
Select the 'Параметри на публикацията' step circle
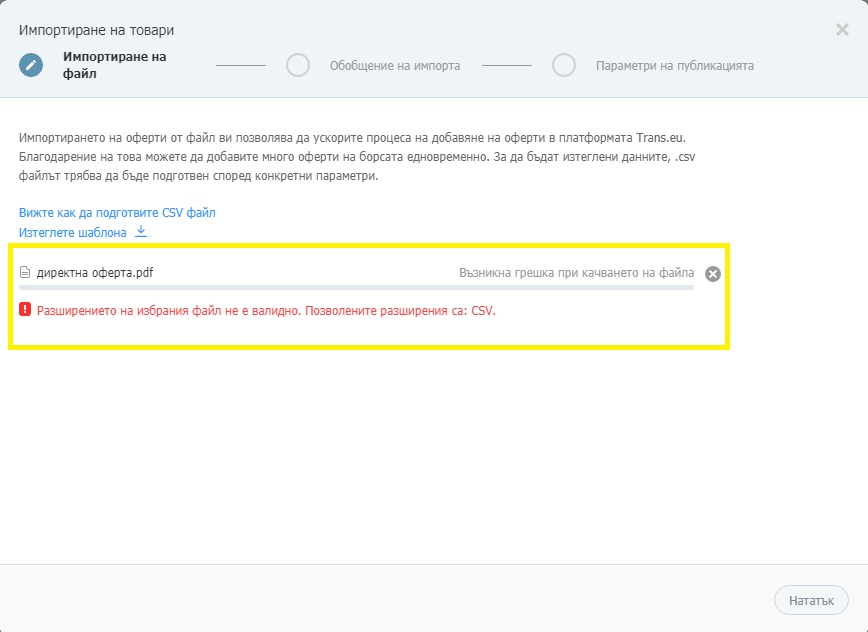click(564, 65)
